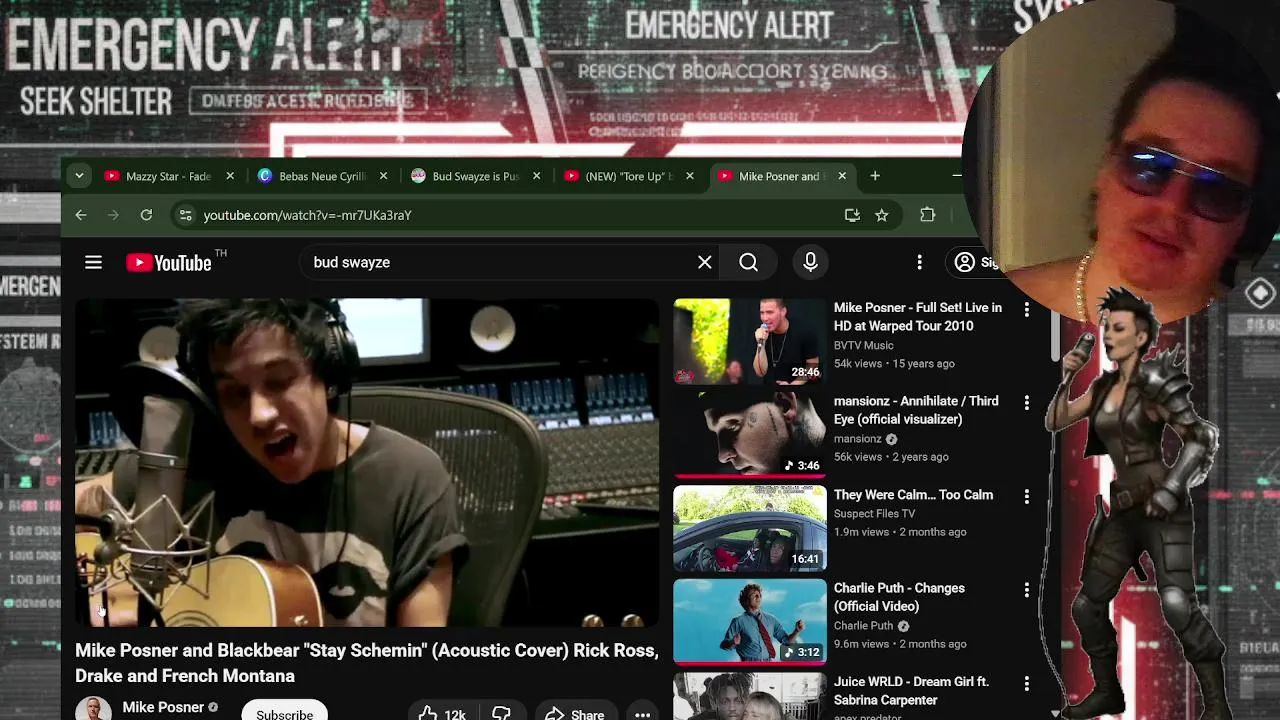Click the verified badge next to Charlie Puth

tap(903, 626)
